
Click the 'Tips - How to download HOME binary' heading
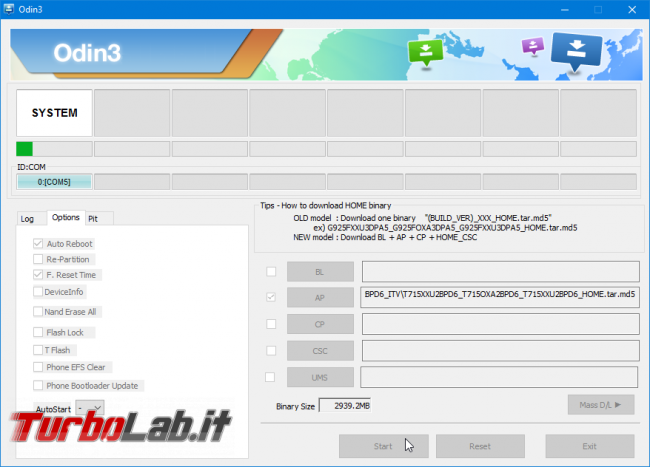[325, 206]
